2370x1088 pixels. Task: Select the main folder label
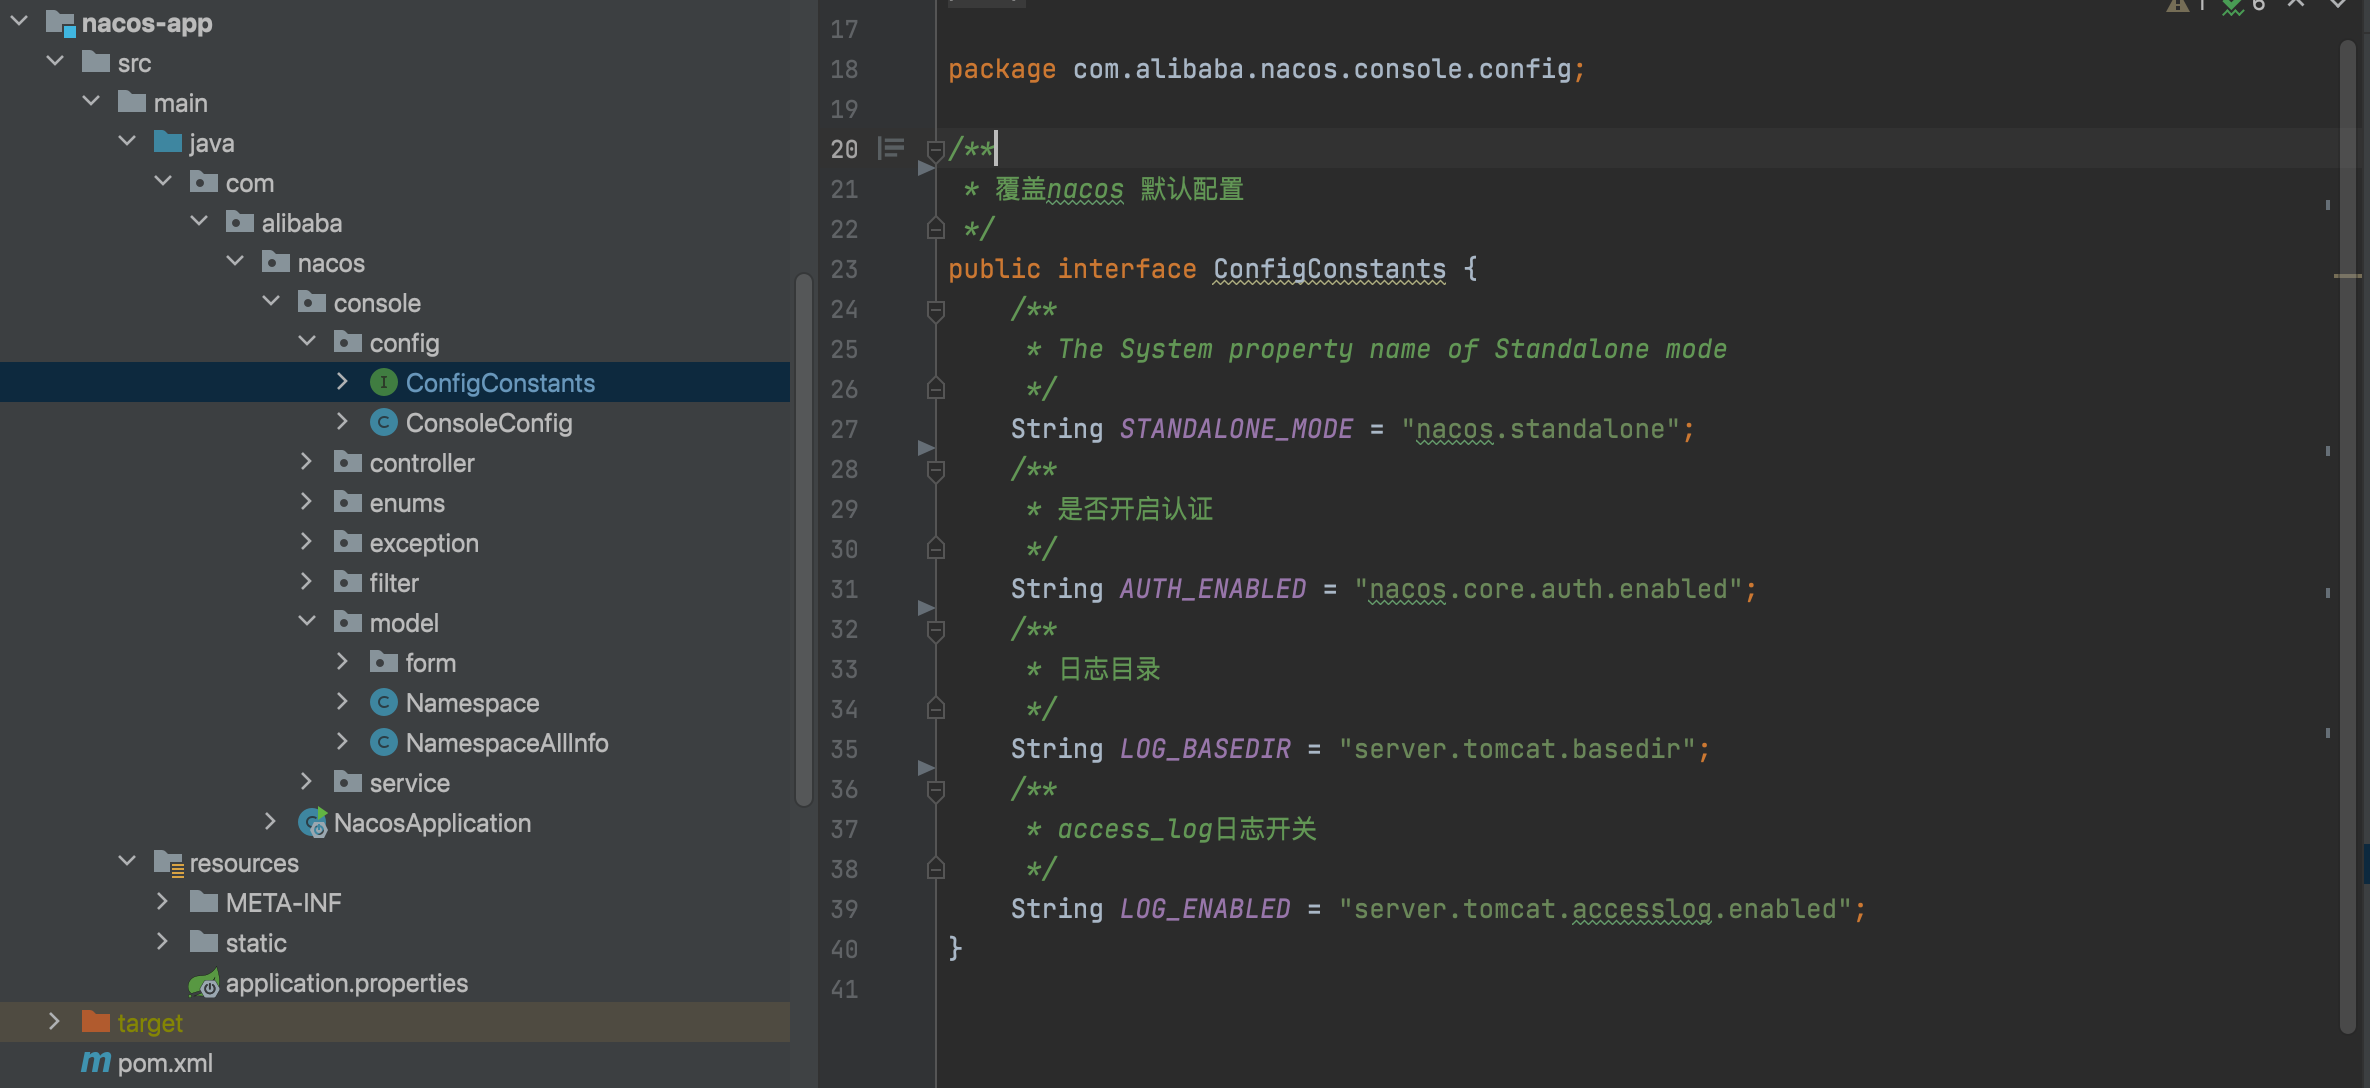pyautogui.click(x=181, y=103)
